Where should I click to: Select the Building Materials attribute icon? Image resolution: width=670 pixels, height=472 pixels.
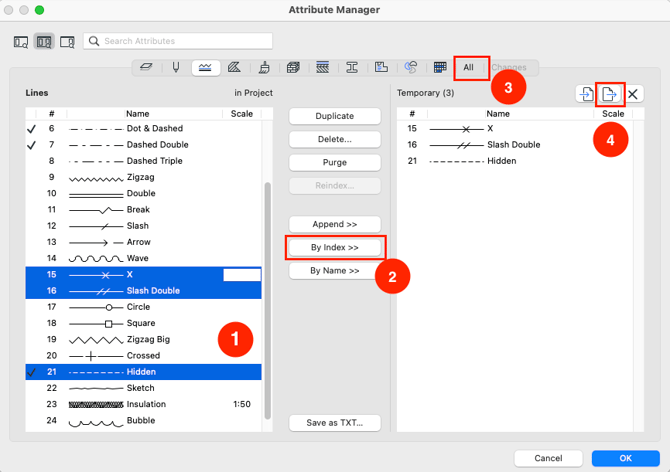[293, 68]
